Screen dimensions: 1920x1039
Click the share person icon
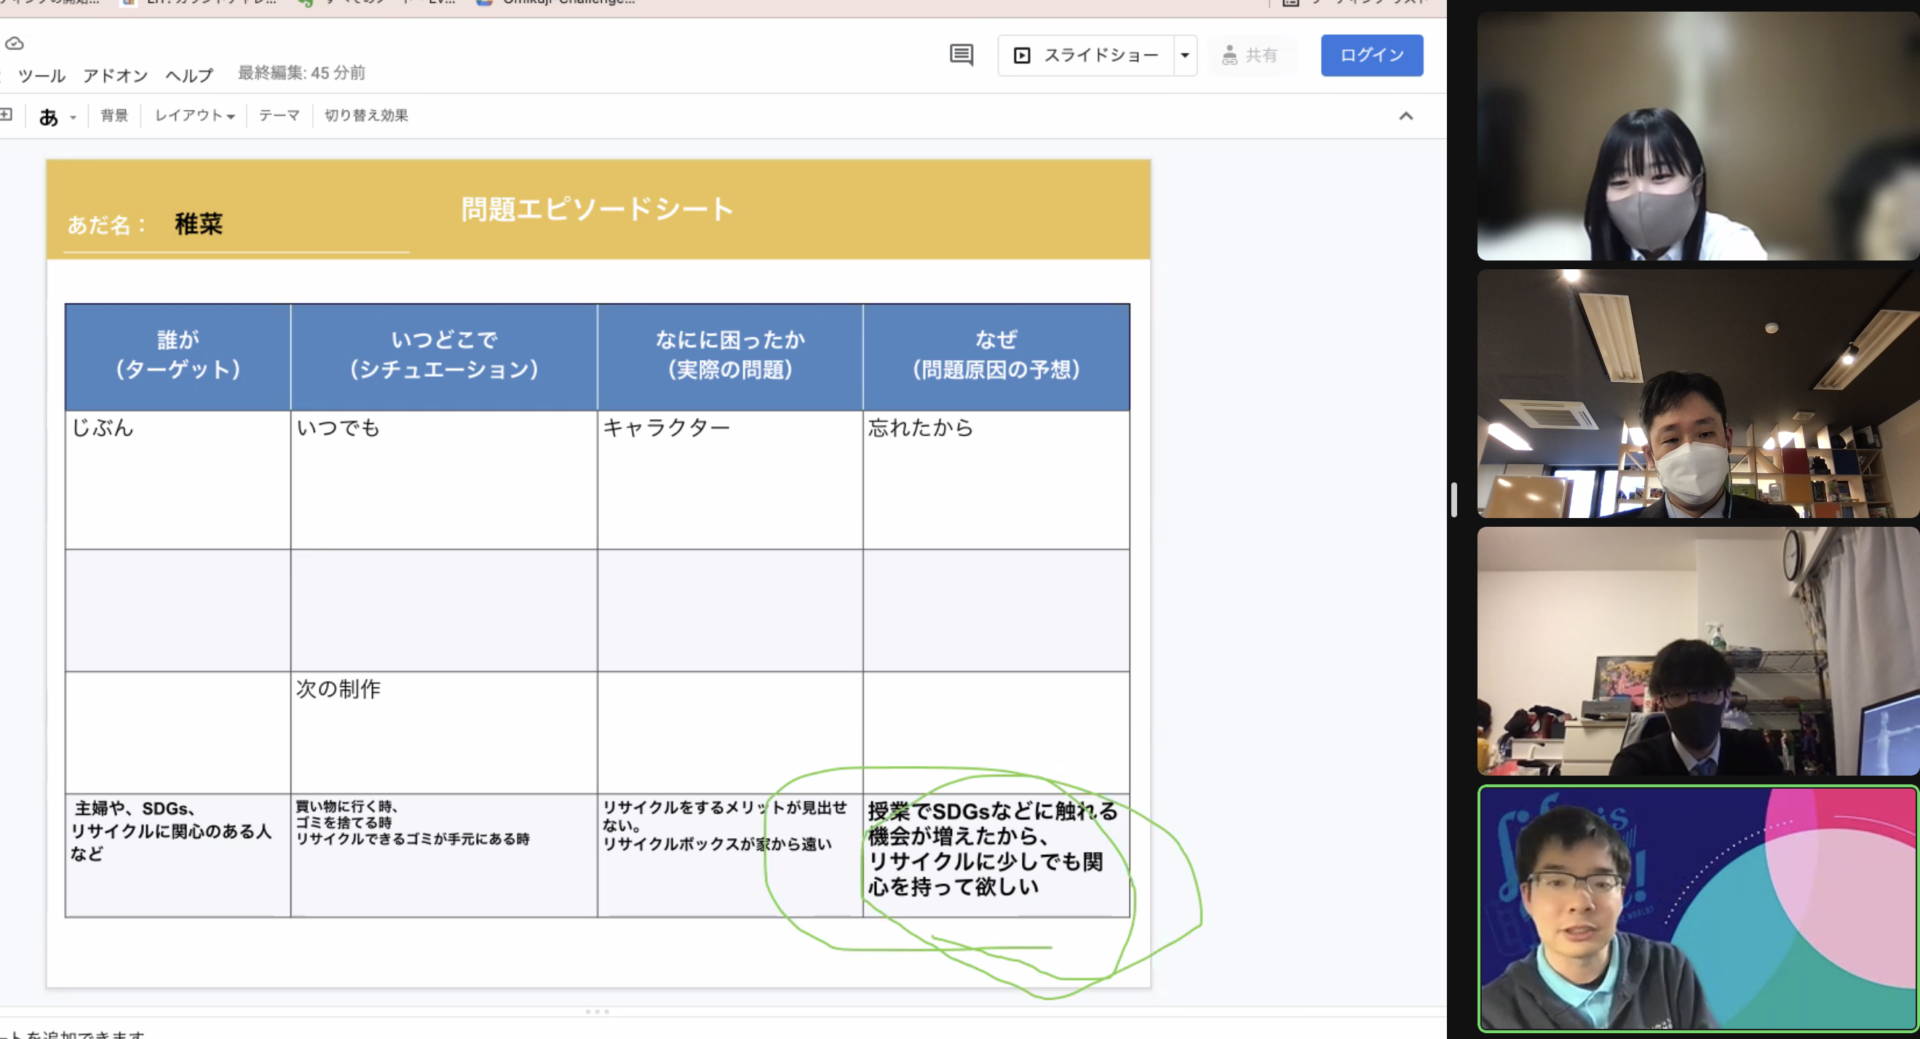[1230, 55]
